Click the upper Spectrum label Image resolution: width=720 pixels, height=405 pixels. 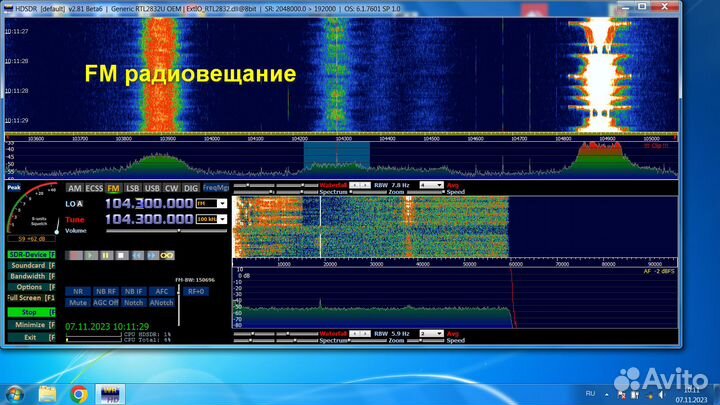[x=333, y=192]
